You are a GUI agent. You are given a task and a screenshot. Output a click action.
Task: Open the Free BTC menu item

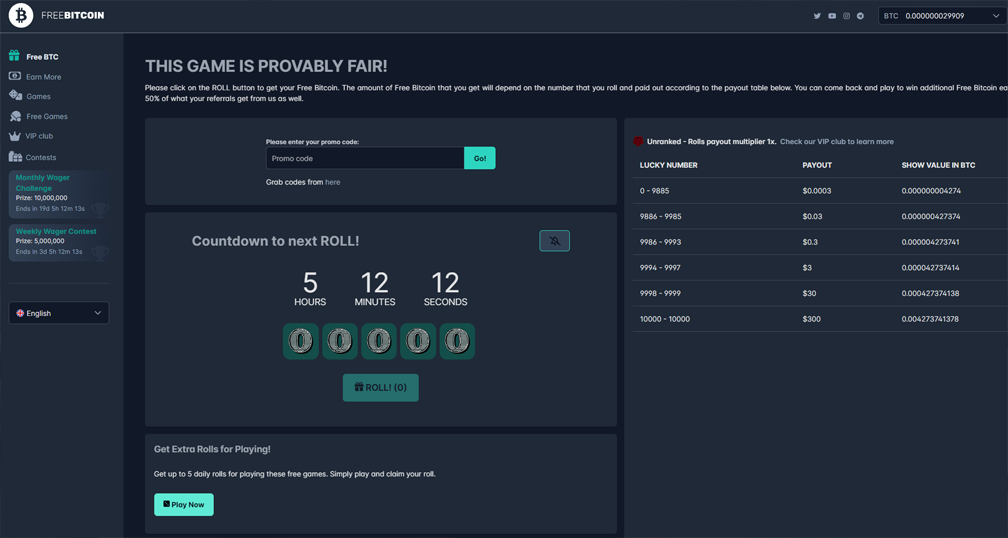[x=42, y=57]
